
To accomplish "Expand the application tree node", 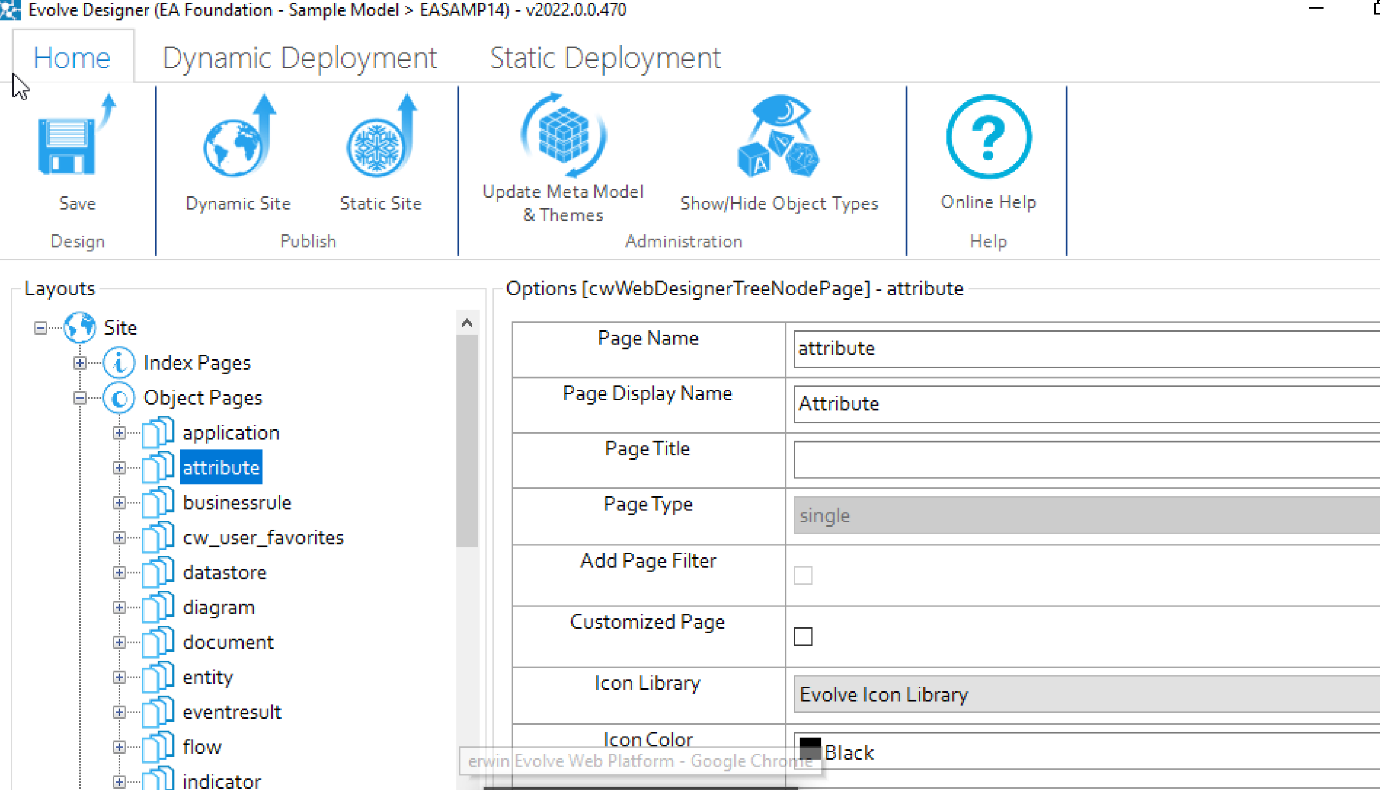I will [x=119, y=433].
